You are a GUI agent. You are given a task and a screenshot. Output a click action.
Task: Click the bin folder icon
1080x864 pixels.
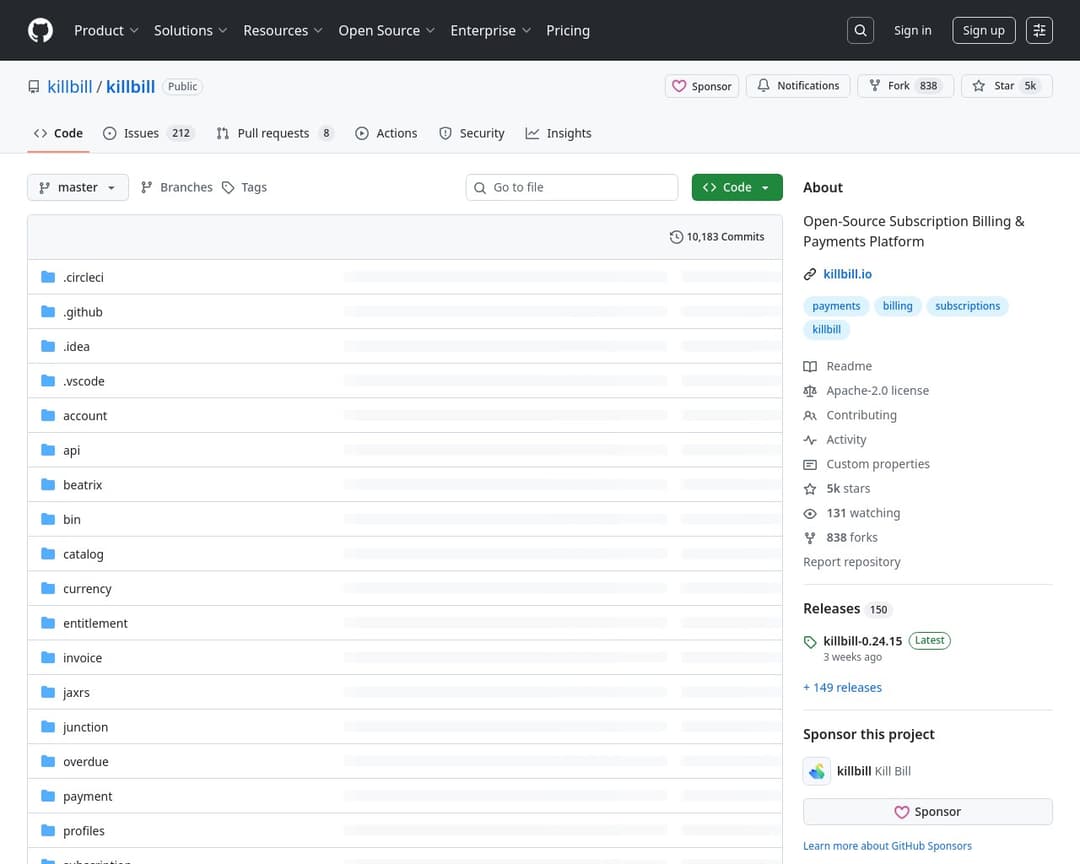pyautogui.click(x=48, y=519)
